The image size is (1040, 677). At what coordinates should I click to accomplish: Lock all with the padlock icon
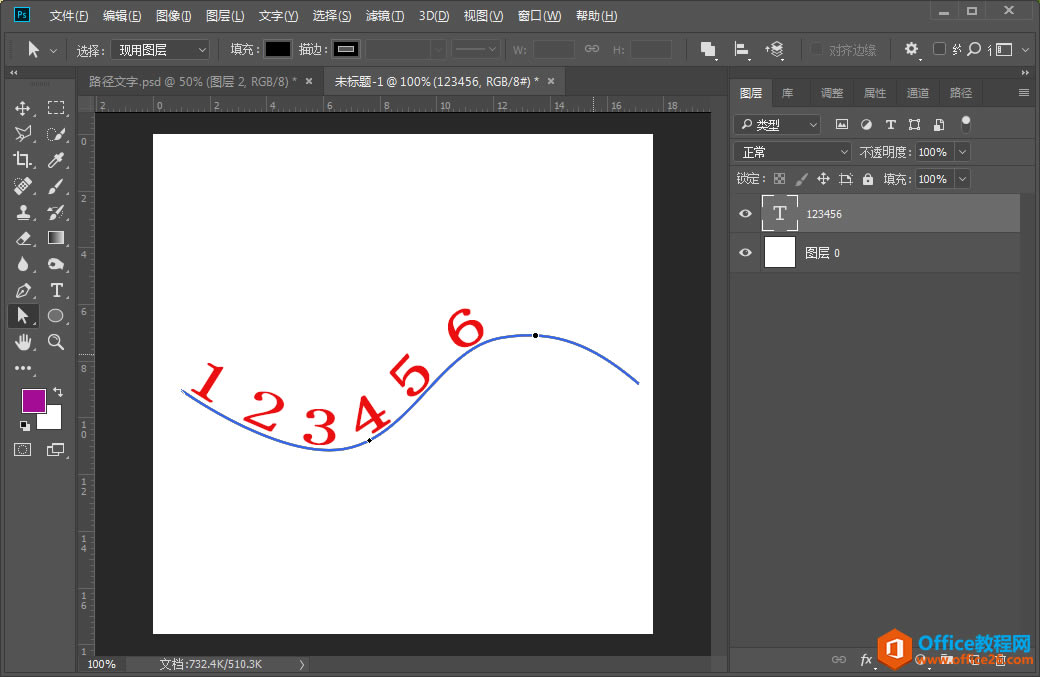click(868, 179)
